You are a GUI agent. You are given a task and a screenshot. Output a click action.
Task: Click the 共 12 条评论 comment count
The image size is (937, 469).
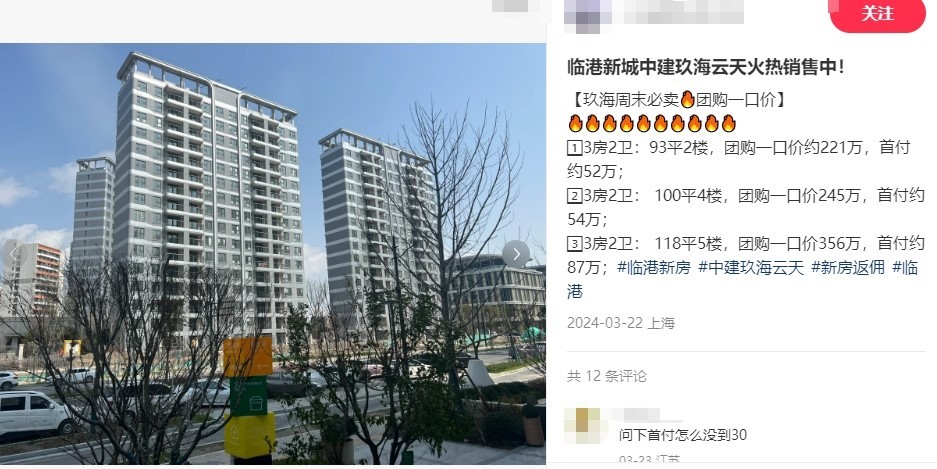click(607, 376)
